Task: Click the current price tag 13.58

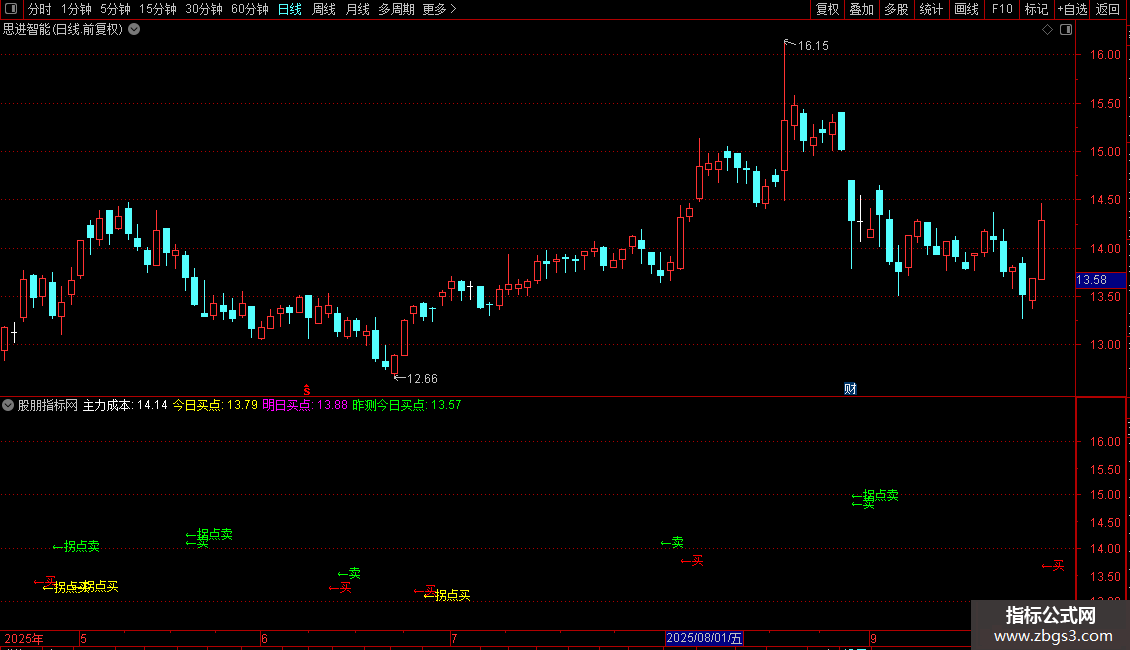Action: click(1100, 280)
